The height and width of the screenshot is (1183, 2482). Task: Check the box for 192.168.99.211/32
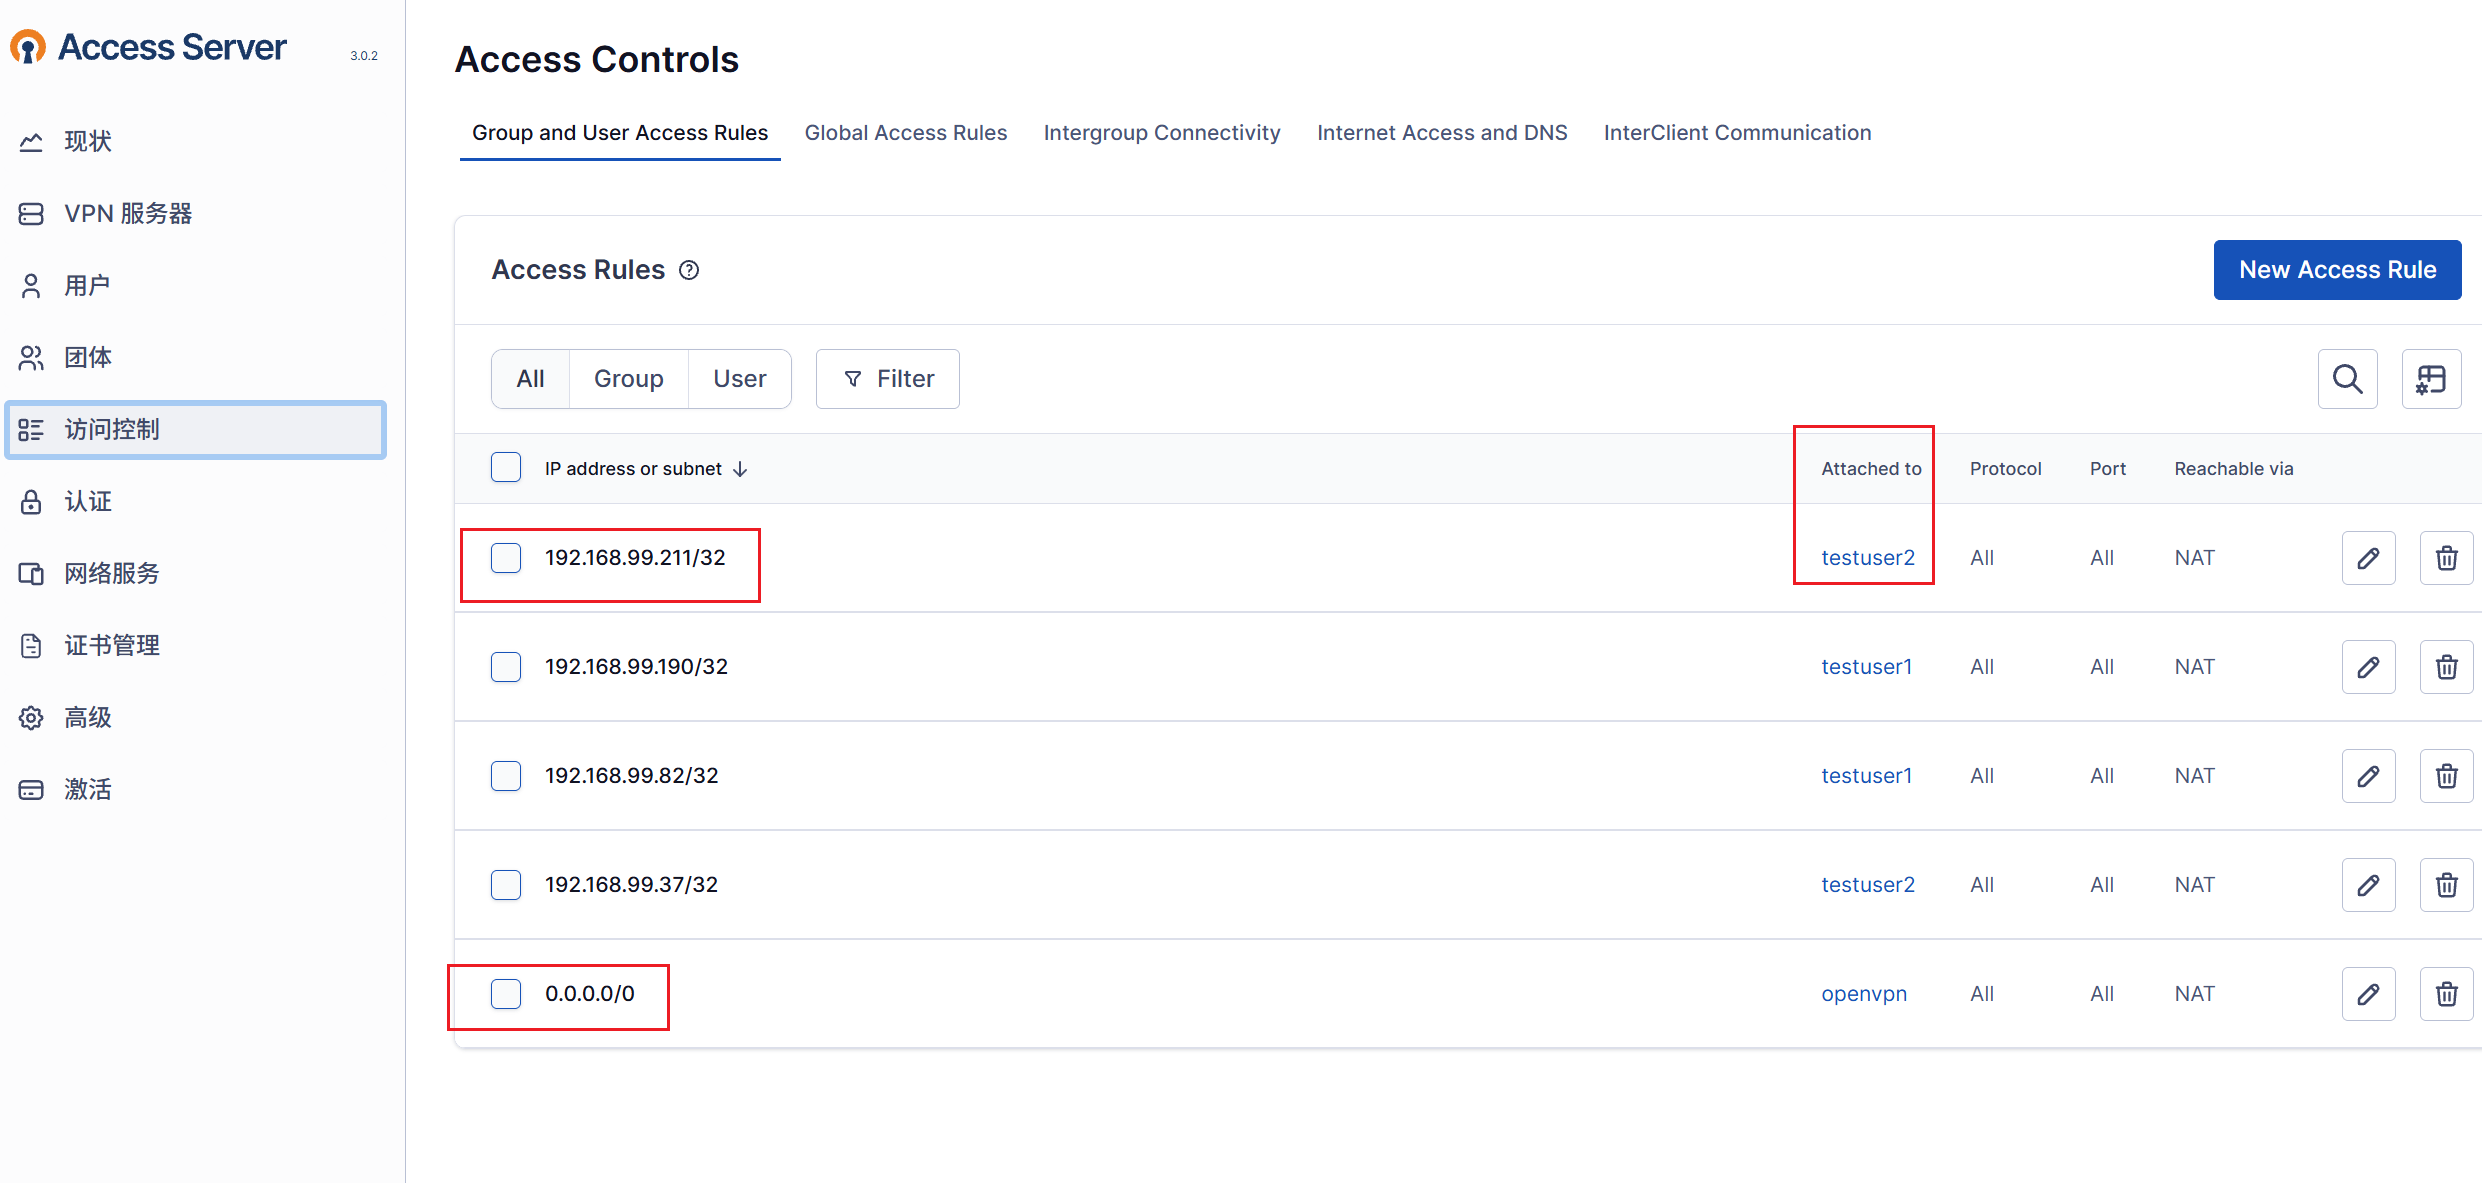click(506, 558)
